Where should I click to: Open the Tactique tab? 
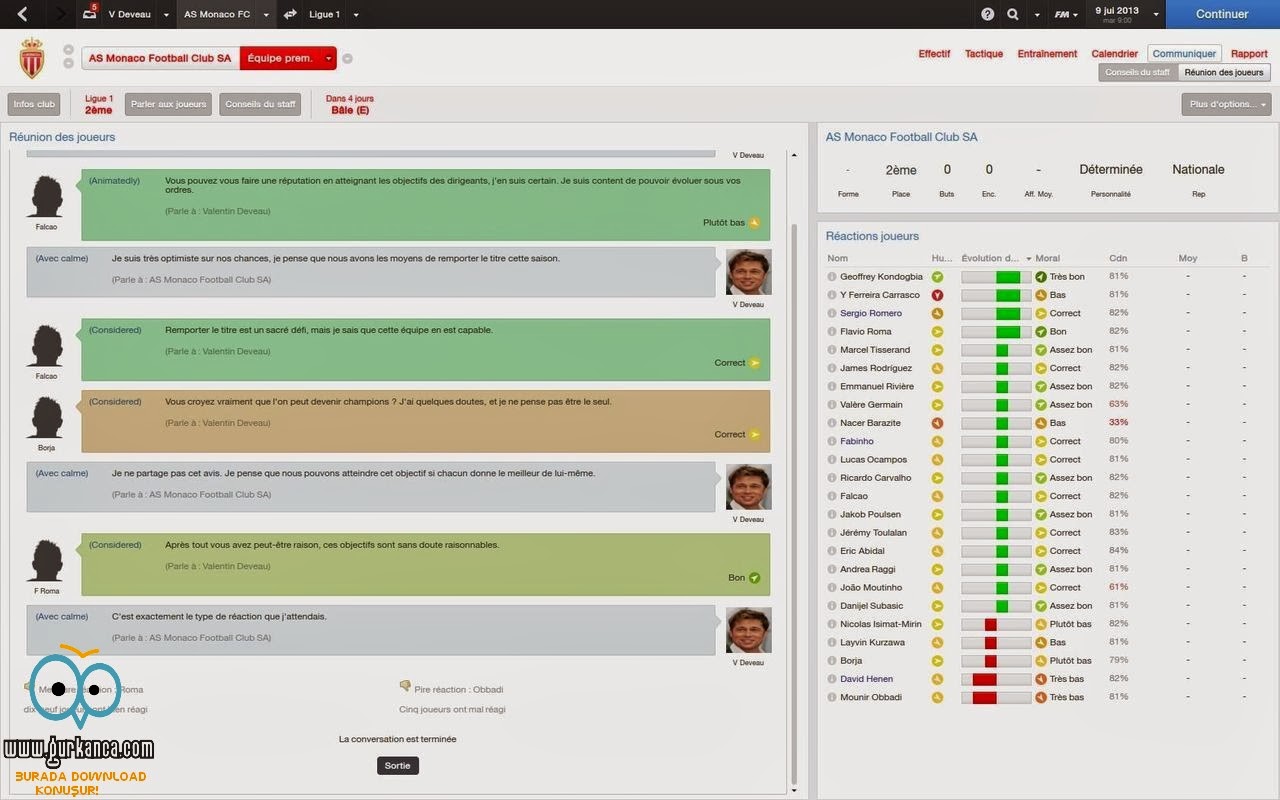[984, 54]
